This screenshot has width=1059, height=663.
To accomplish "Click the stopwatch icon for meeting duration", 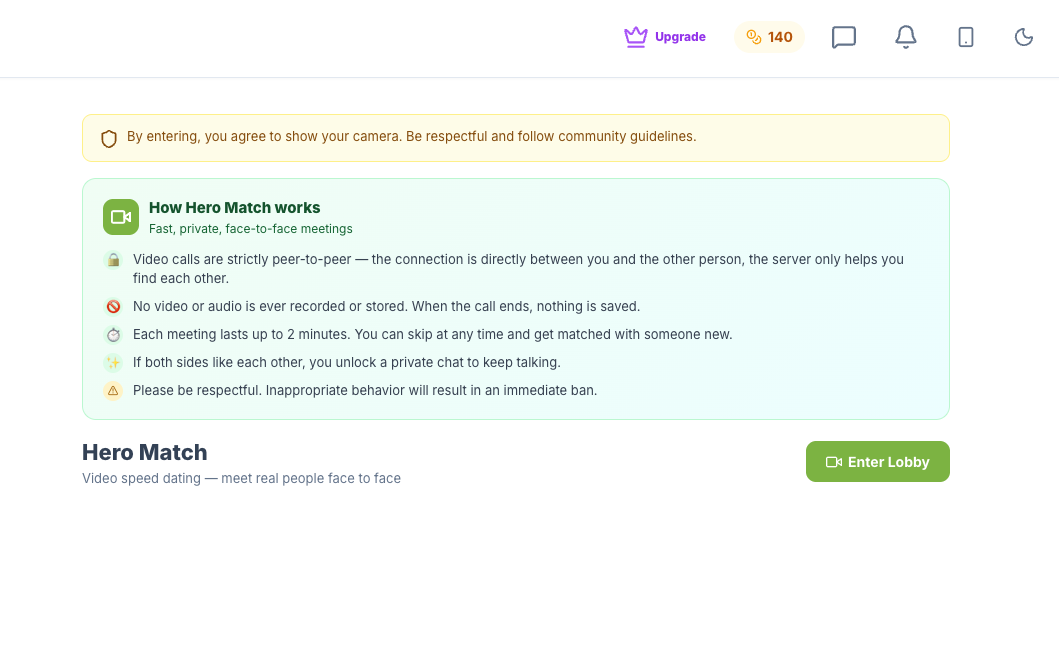I will click(x=113, y=335).
